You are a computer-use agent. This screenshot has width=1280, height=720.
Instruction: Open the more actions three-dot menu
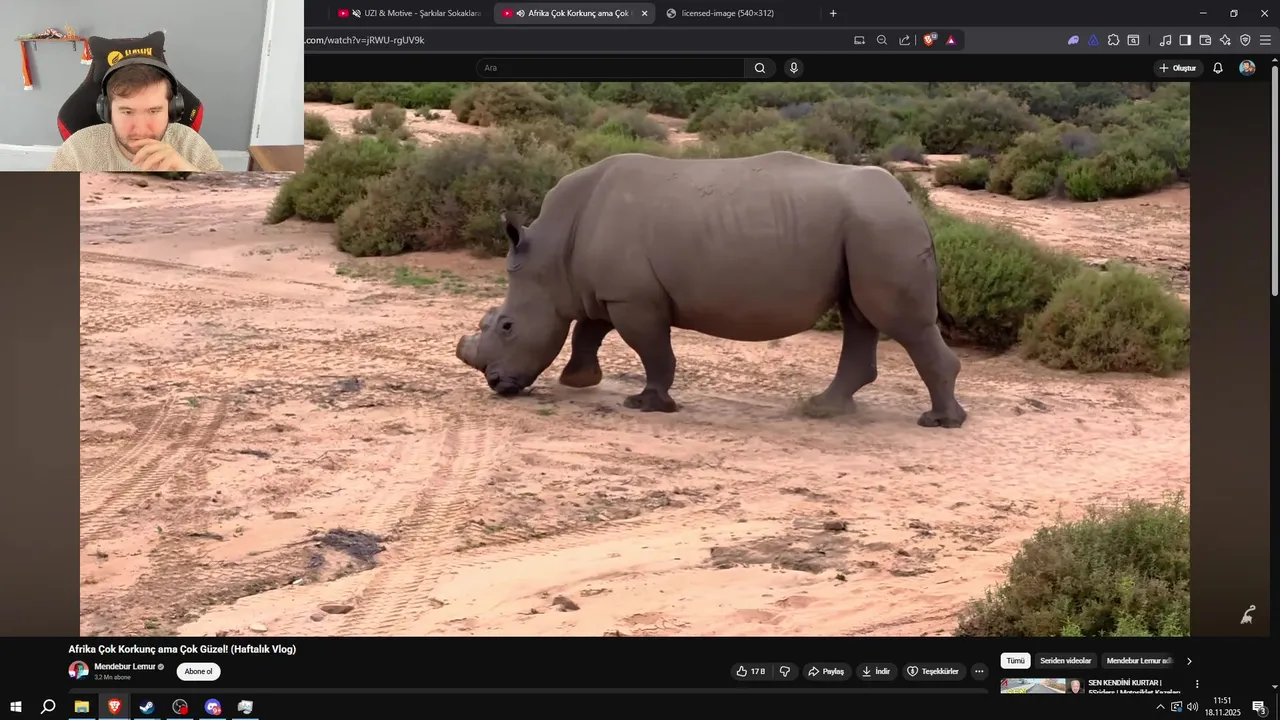(x=979, y=671)
